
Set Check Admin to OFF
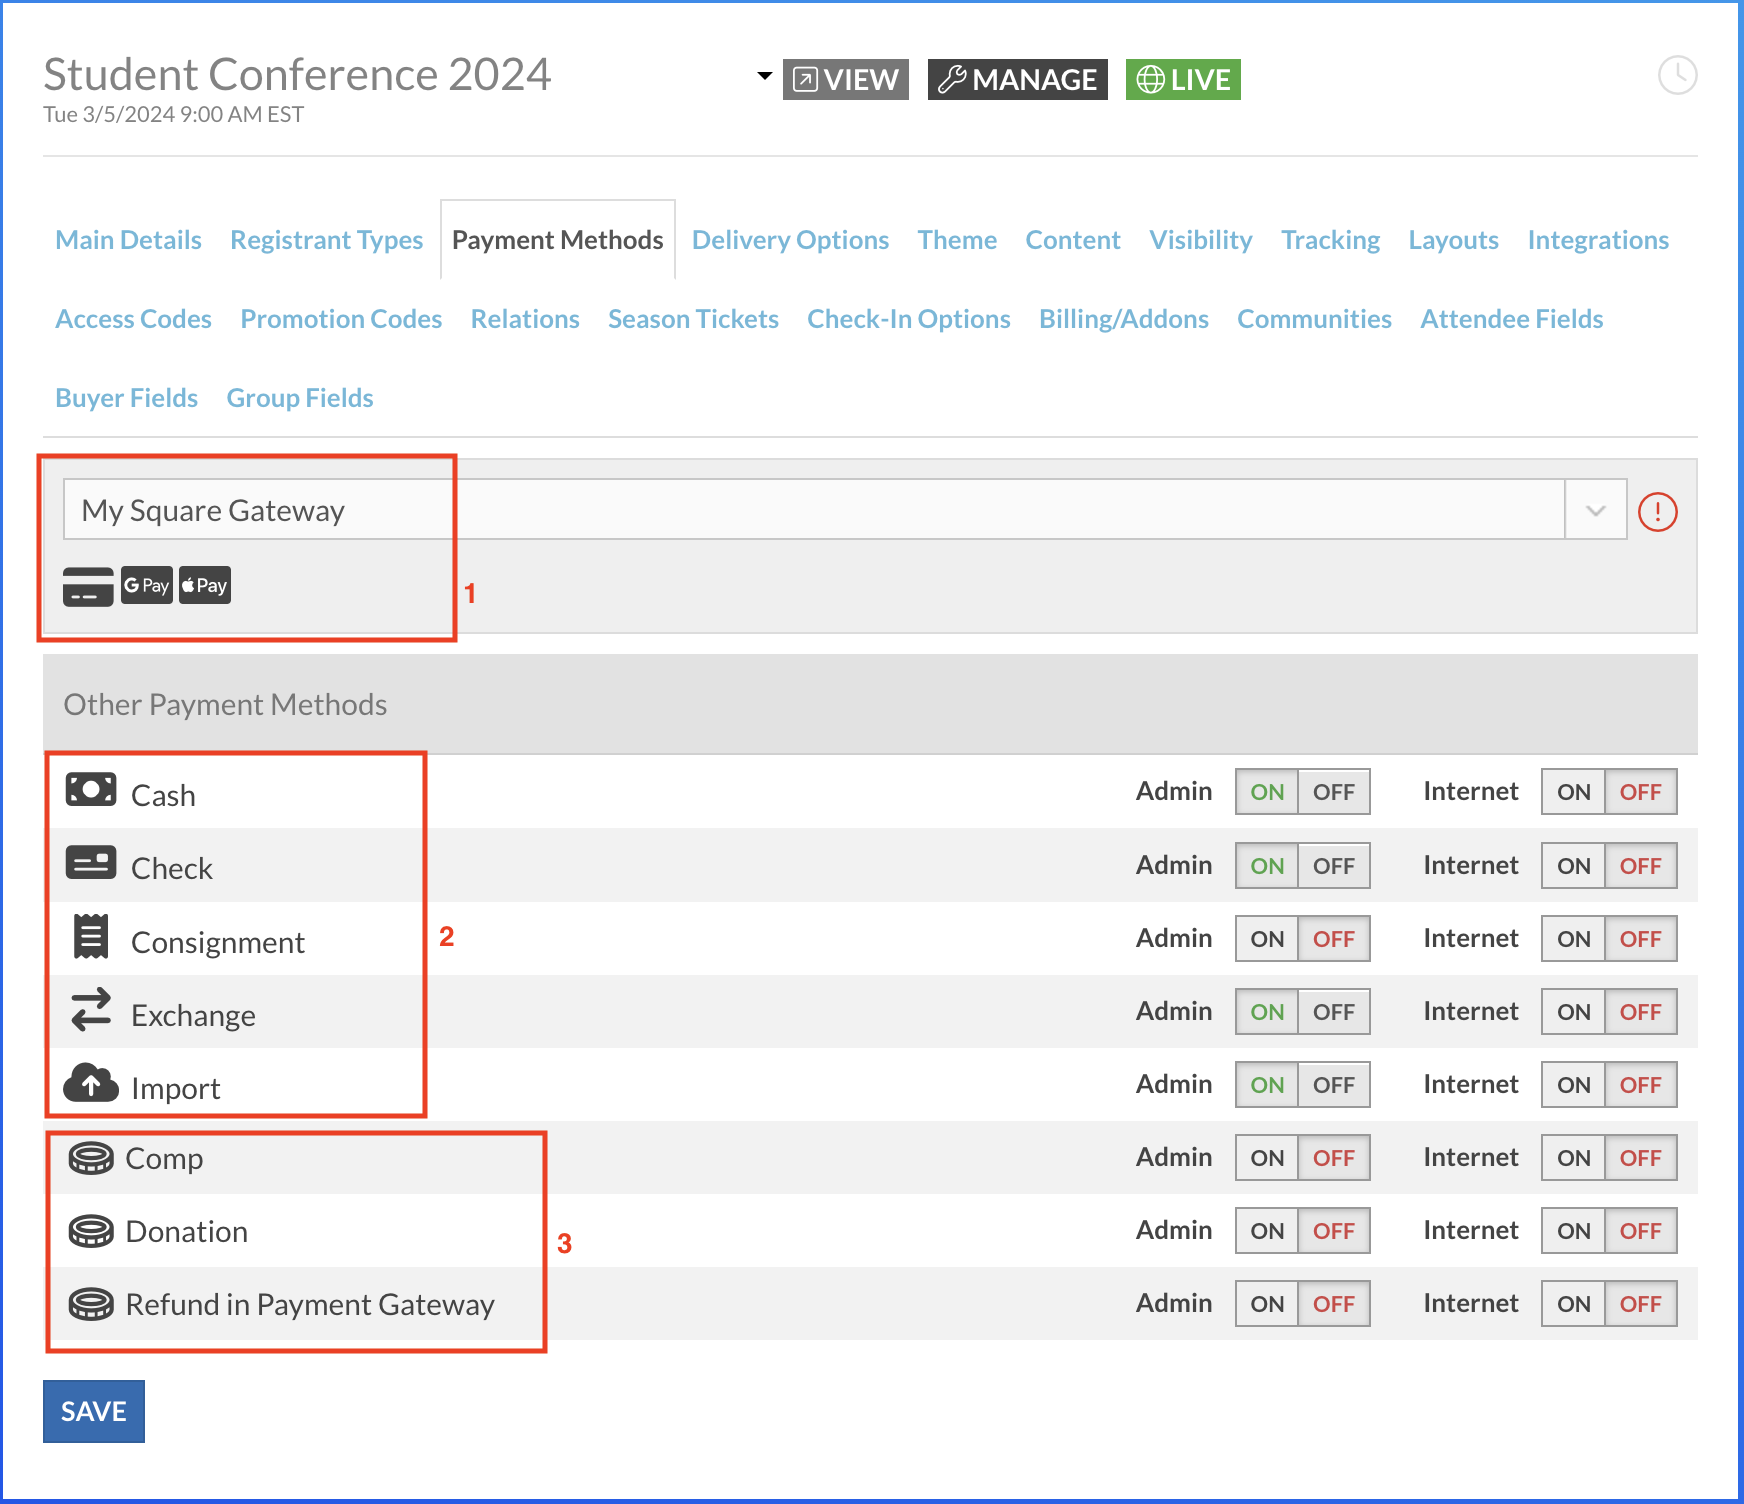click(x=1334, y=866)
